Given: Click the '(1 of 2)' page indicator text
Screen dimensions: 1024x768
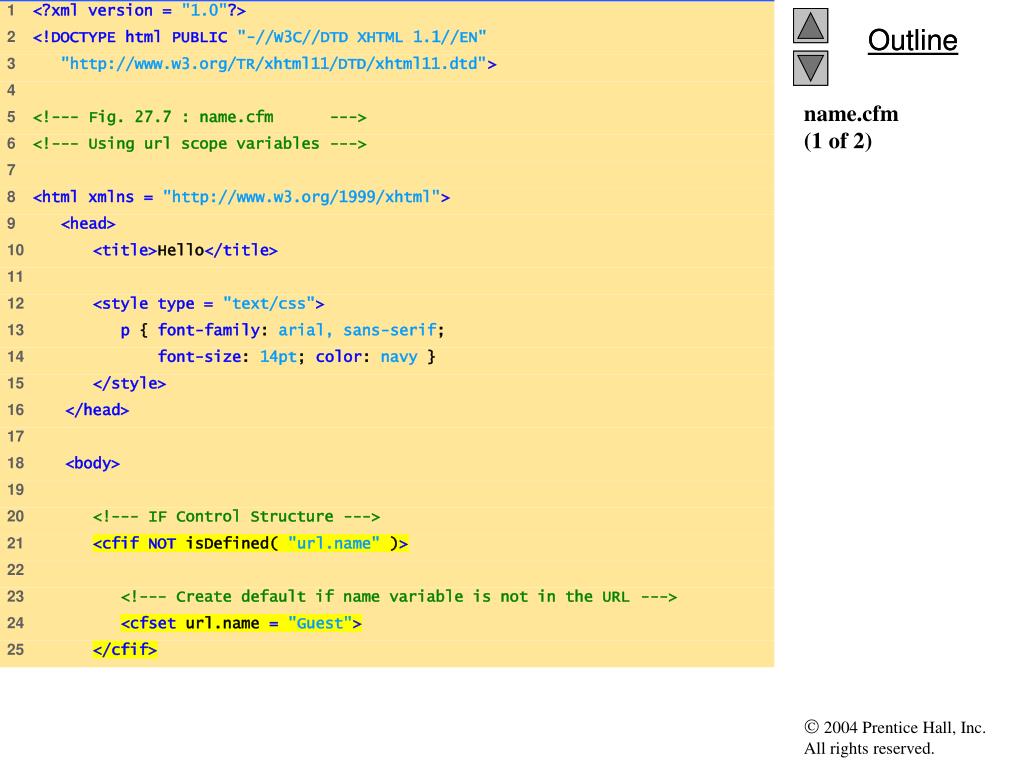Looking at the screenshot, I should [x=838, y=141].
